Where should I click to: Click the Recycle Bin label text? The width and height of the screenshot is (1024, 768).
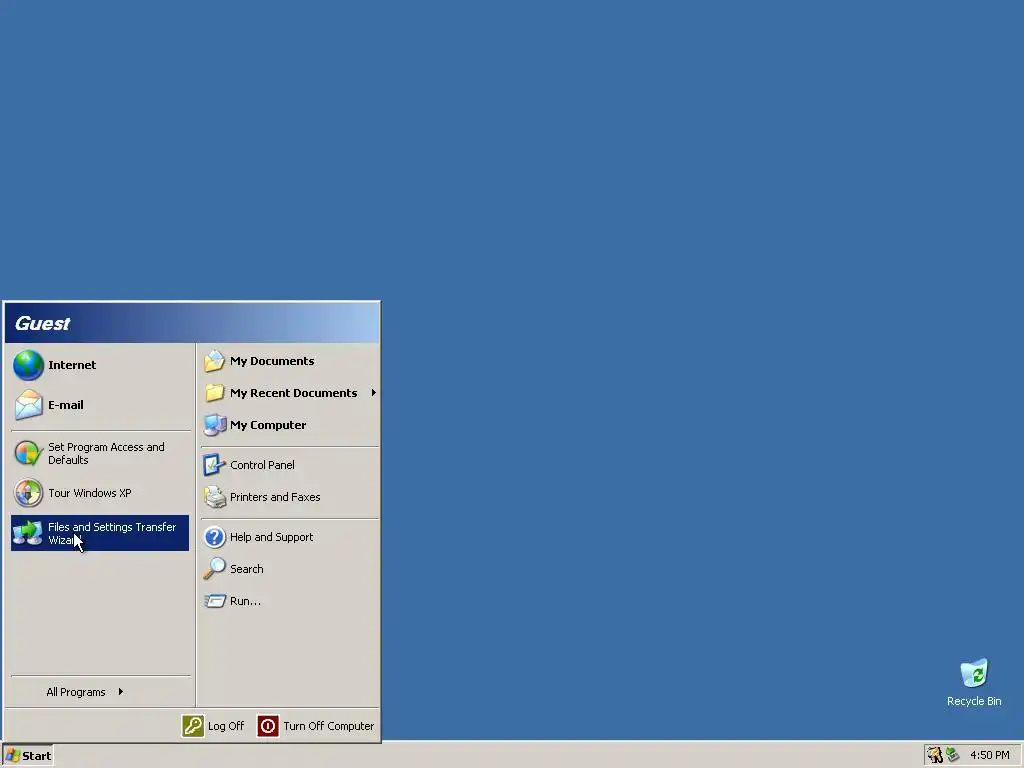click(x=974, y=701)
